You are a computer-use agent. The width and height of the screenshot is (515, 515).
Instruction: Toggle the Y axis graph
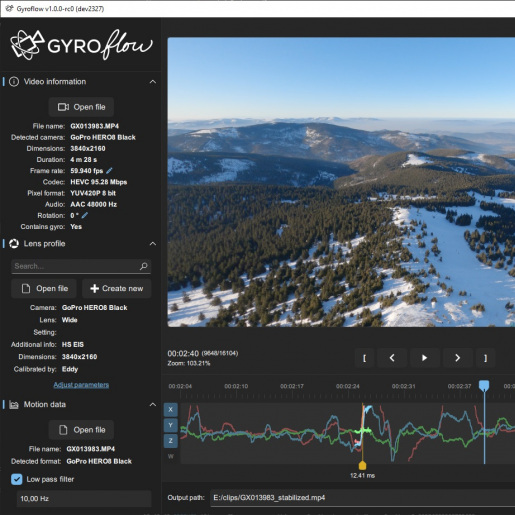[171, 425]
